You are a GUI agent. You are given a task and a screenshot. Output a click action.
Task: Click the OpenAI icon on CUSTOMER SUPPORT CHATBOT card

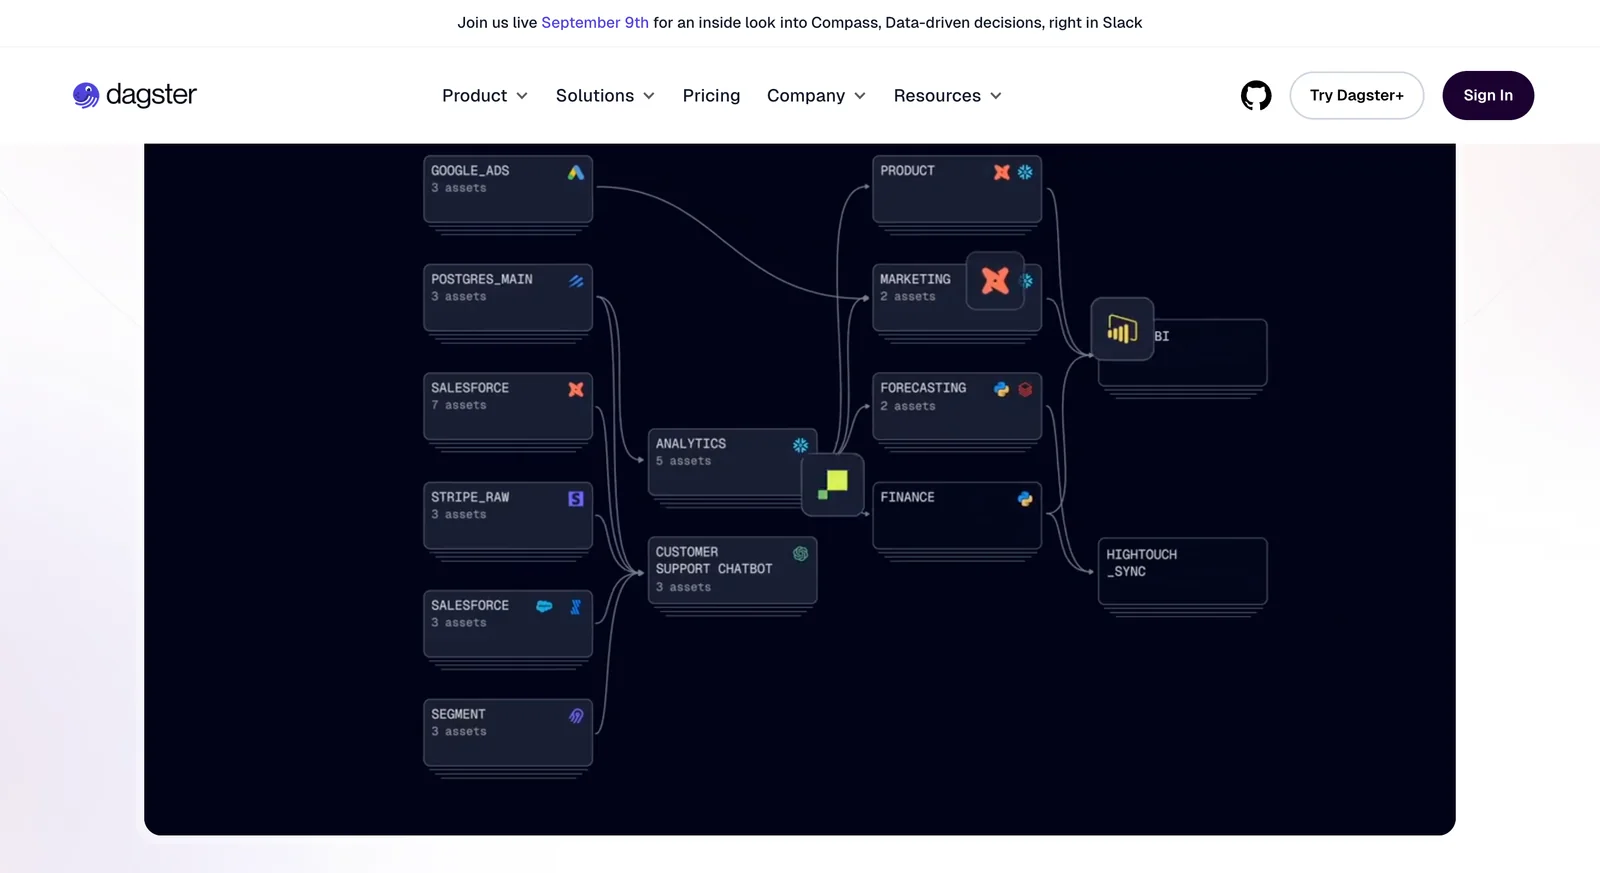pyautogui.click(x=800, y=554)
